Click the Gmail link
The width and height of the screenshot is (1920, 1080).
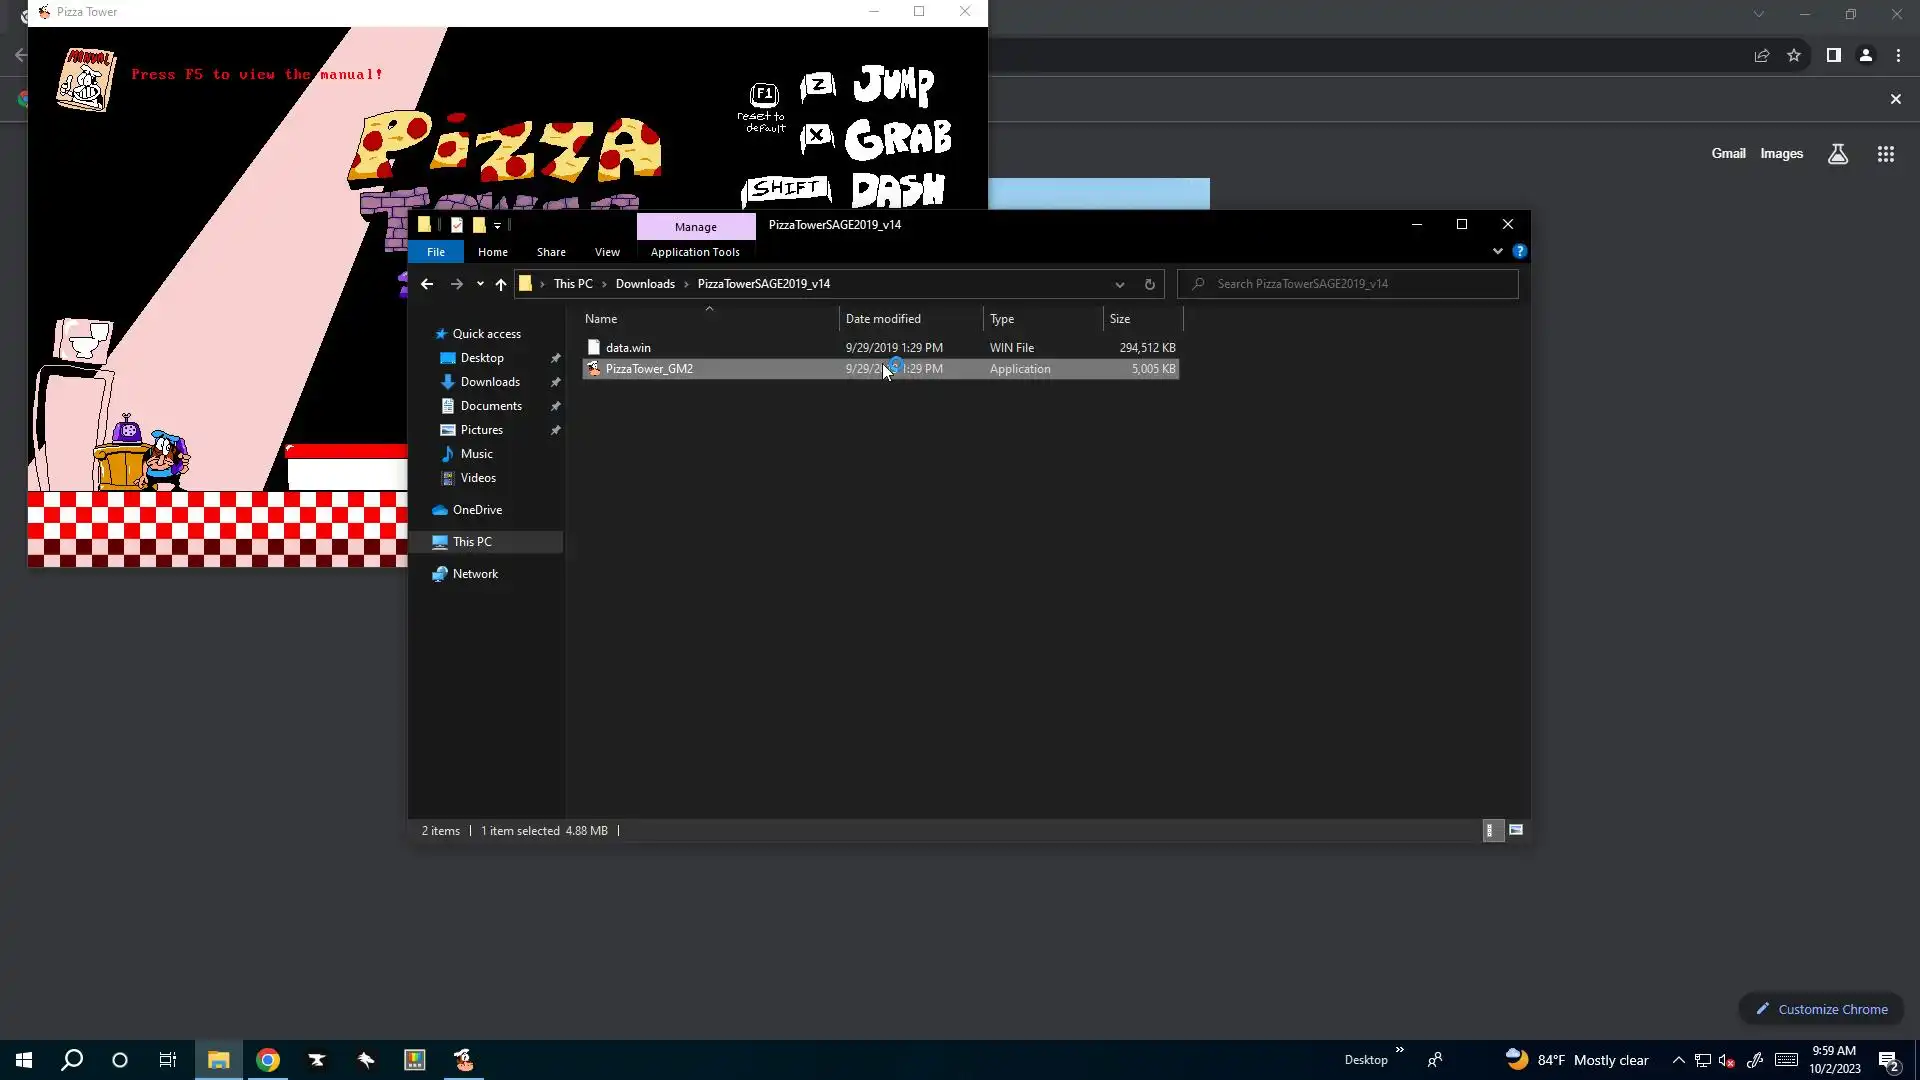[x=1728, y=153]
